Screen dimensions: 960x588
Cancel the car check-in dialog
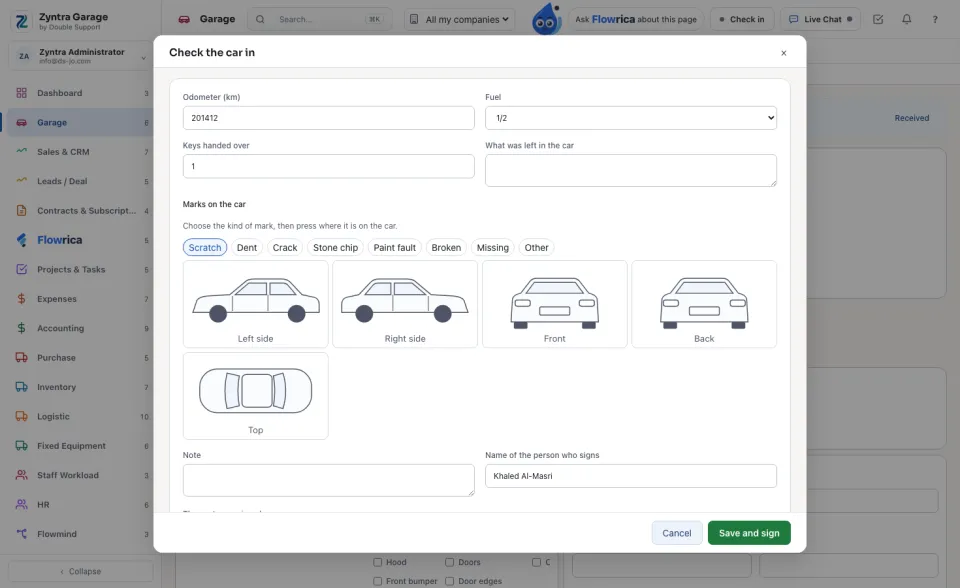point(677,533)
